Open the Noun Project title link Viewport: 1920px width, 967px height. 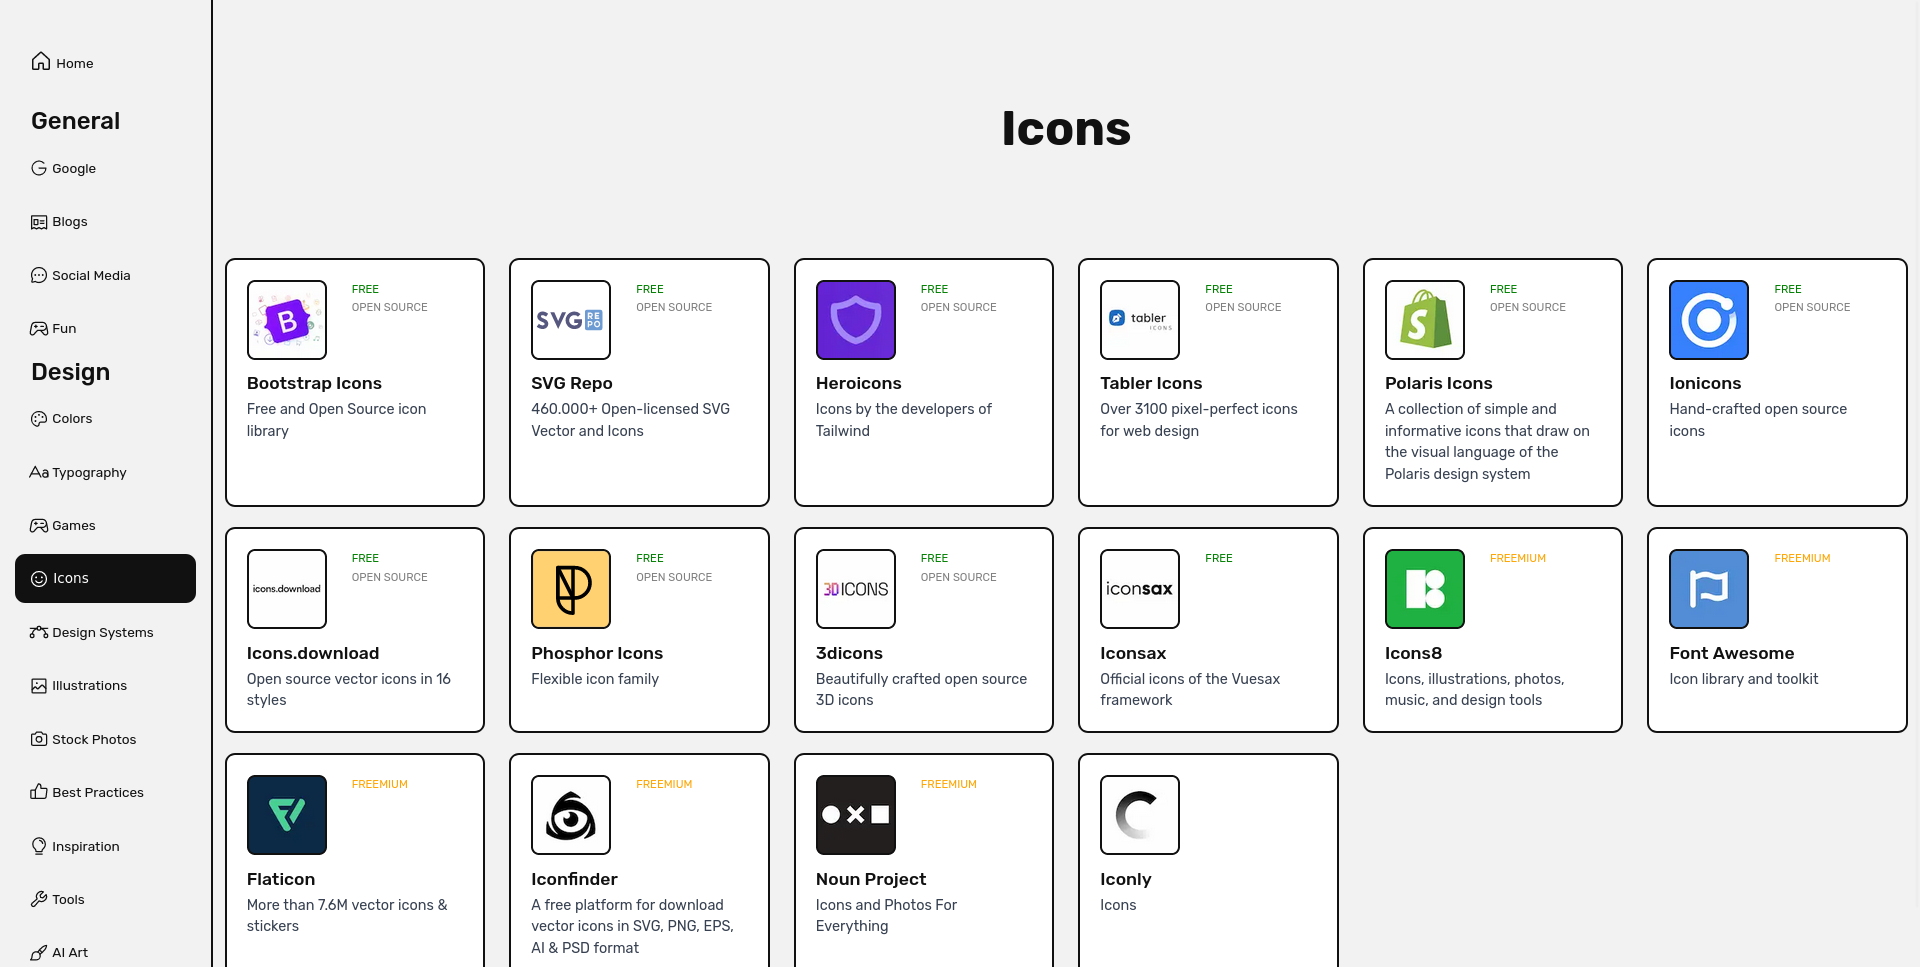point(871,879)
